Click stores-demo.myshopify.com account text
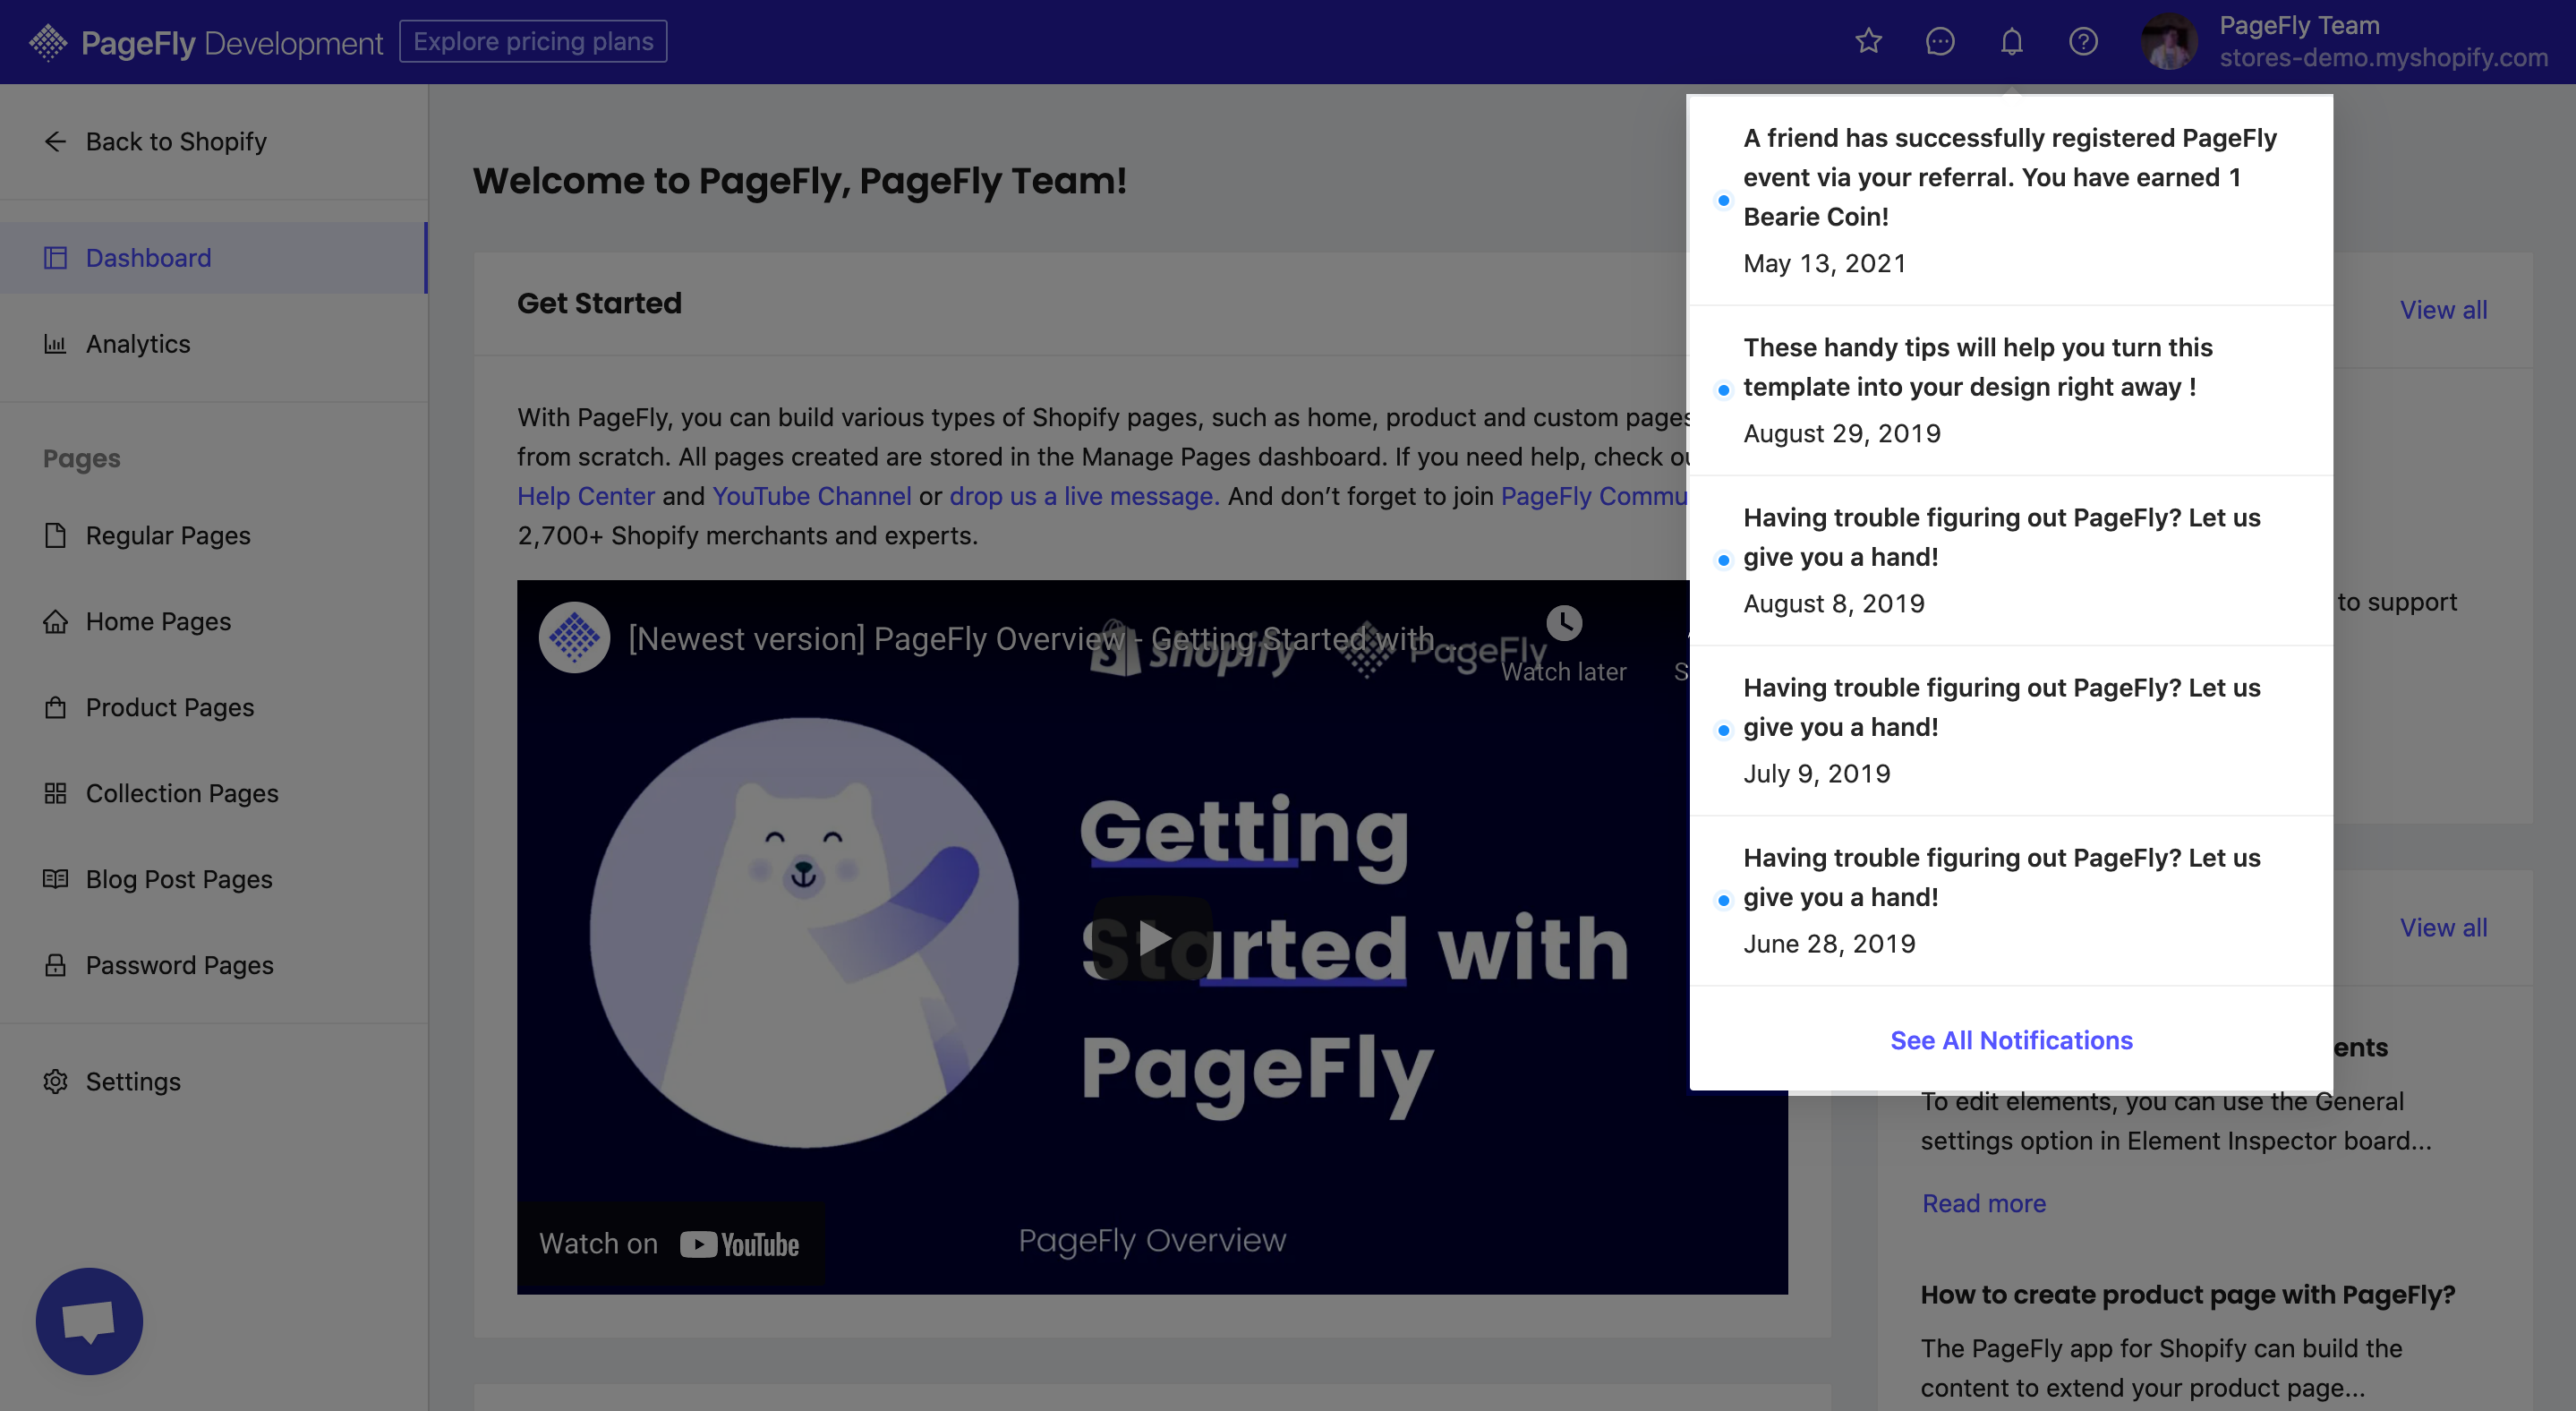The image size is (2576, 1411). [2383, 58]
